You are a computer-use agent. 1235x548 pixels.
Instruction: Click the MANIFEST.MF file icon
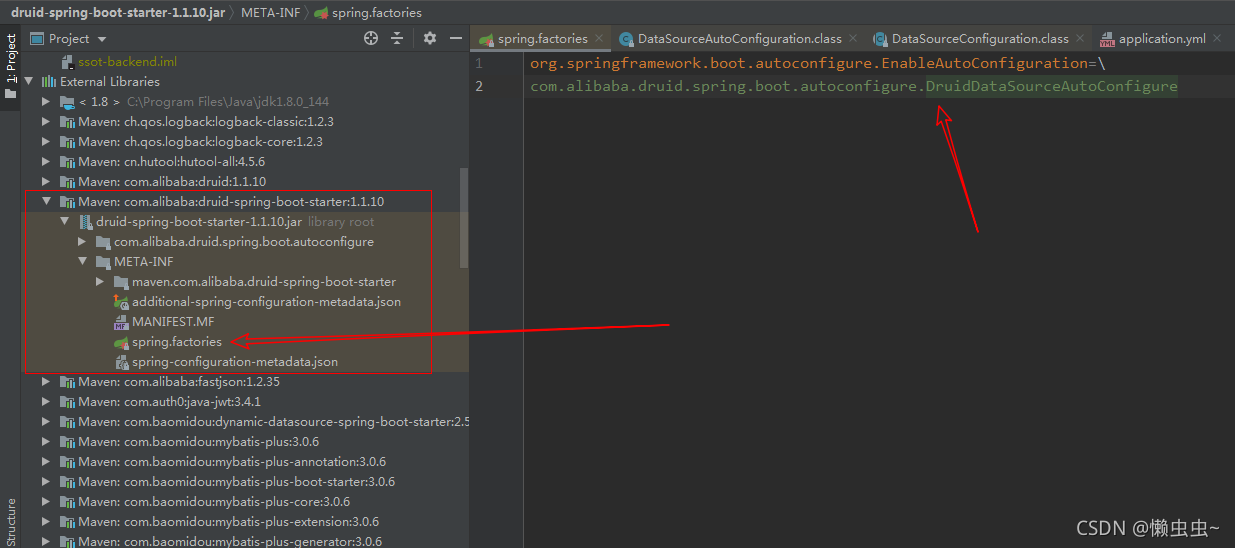121,322
